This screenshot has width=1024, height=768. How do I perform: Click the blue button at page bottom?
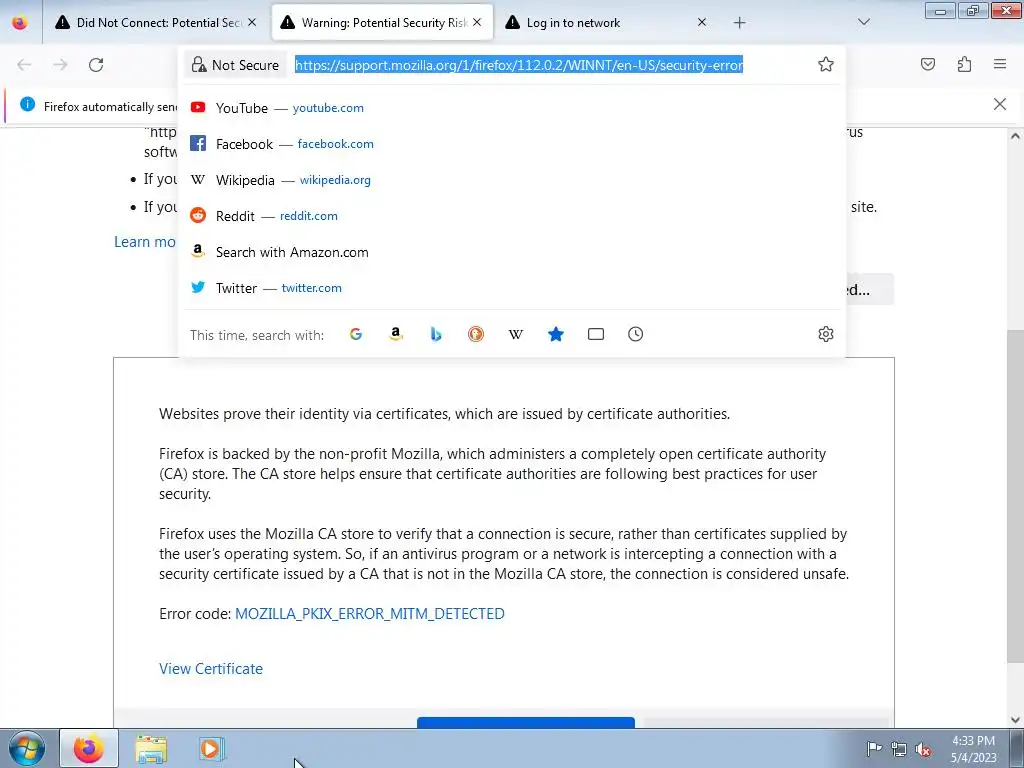coord(526,722)
